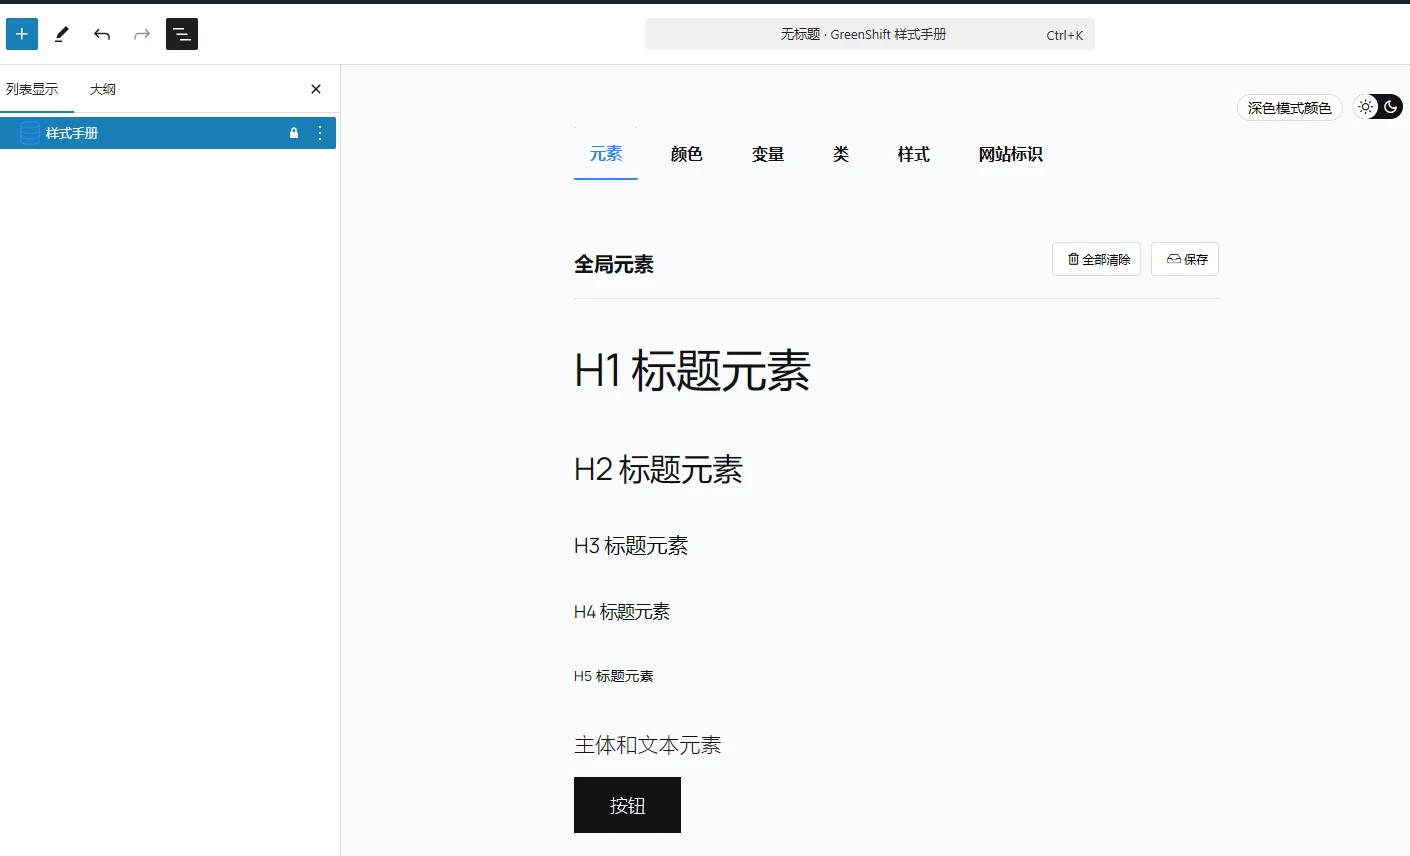Viewport: 1410px width, 856px height.
Task: Click the lock icon on 样式手册
Action: click(293, 132)
